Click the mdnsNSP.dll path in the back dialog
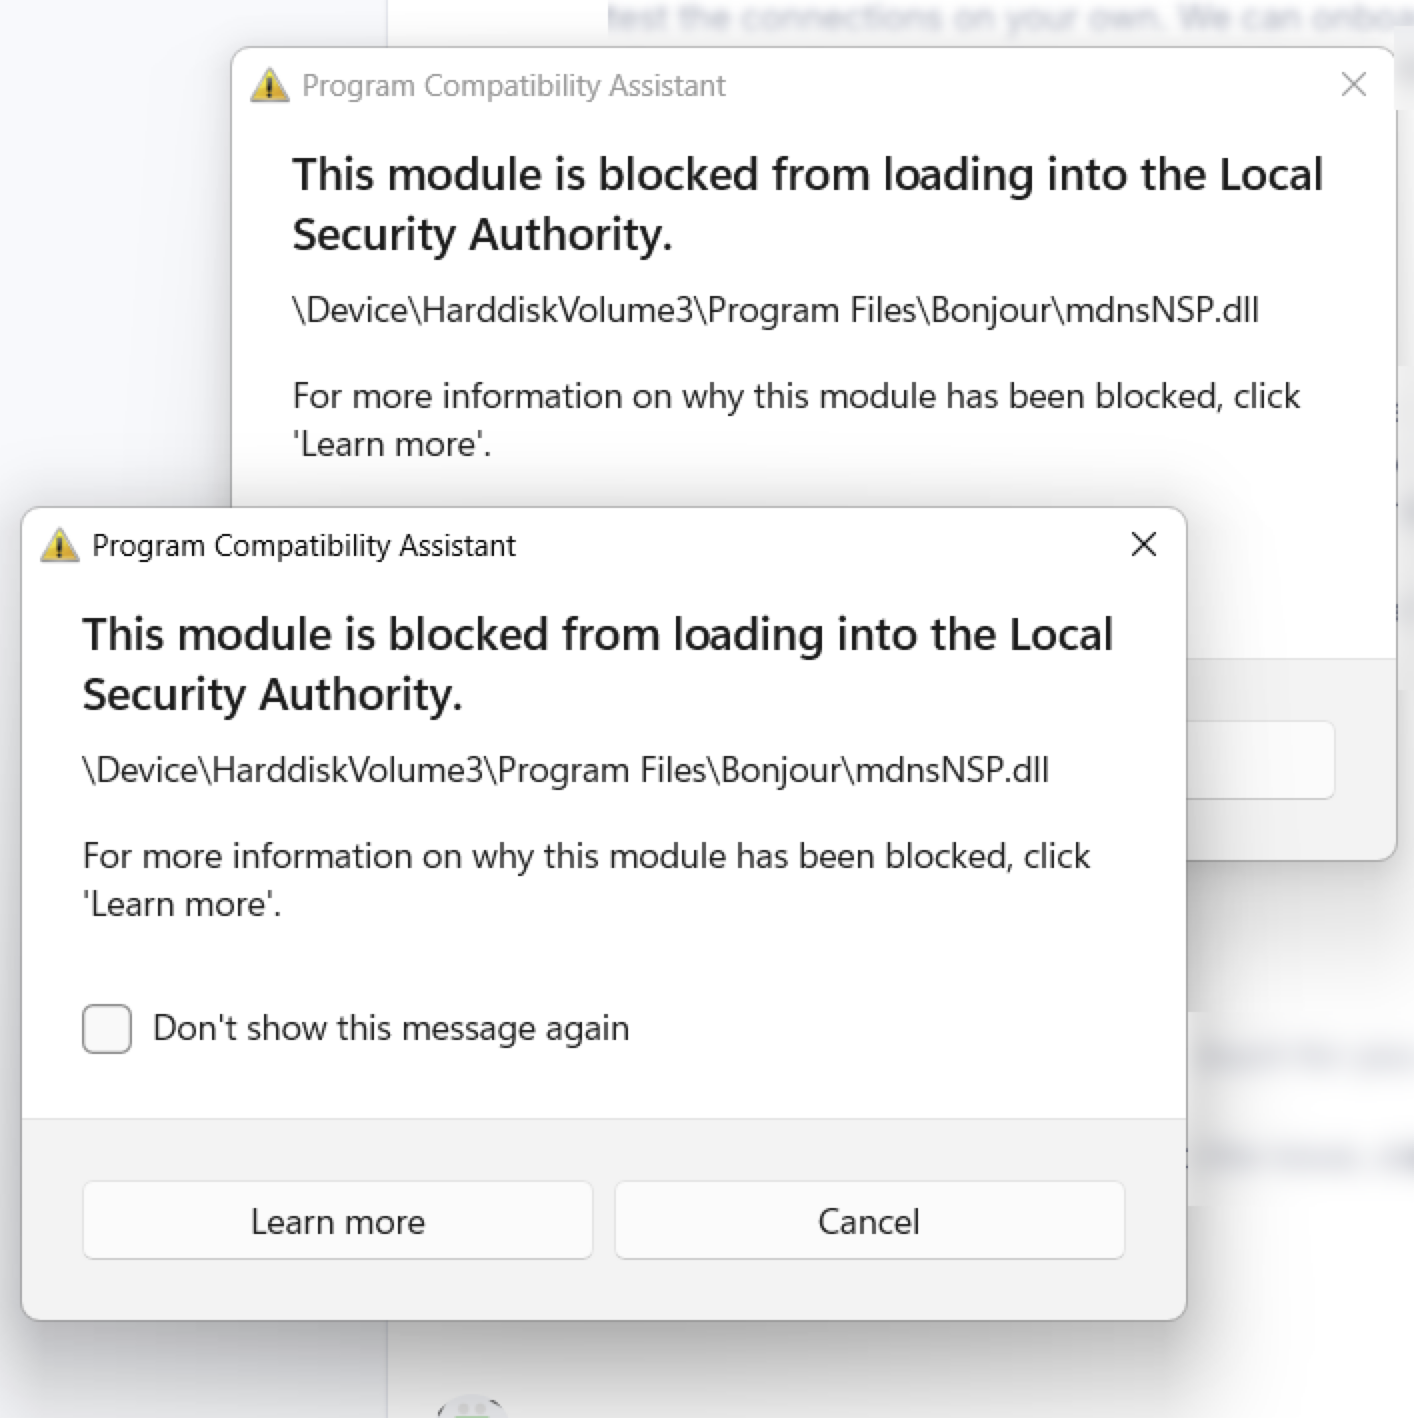1414x1418 pixels. (x=775, y=310)
